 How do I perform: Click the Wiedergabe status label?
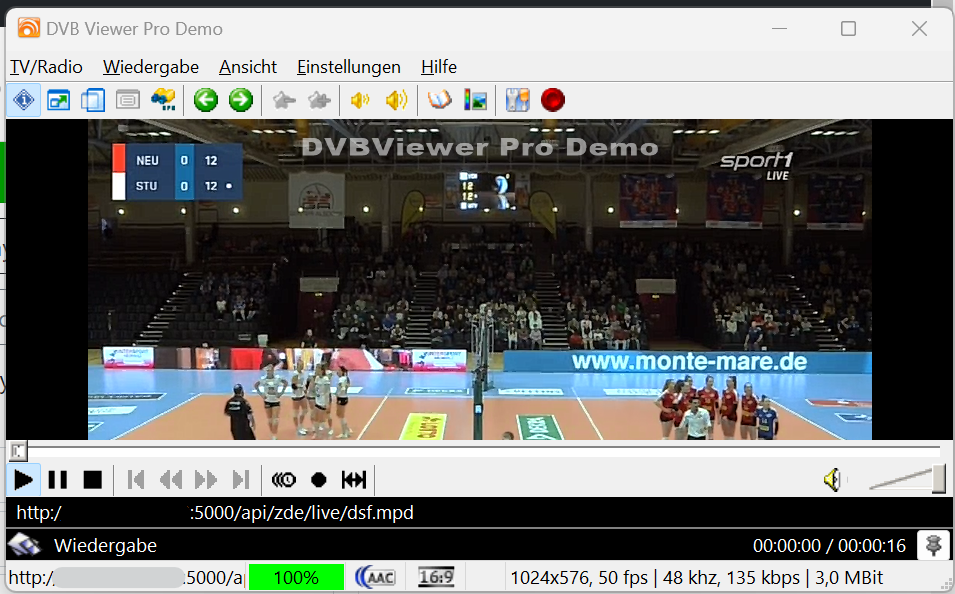pyautogui.click(x=105, y=545)
